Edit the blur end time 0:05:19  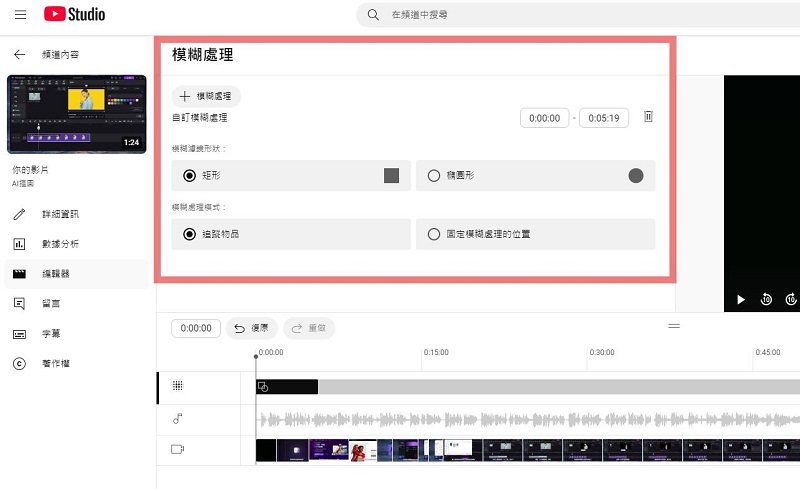pos(604,118)
